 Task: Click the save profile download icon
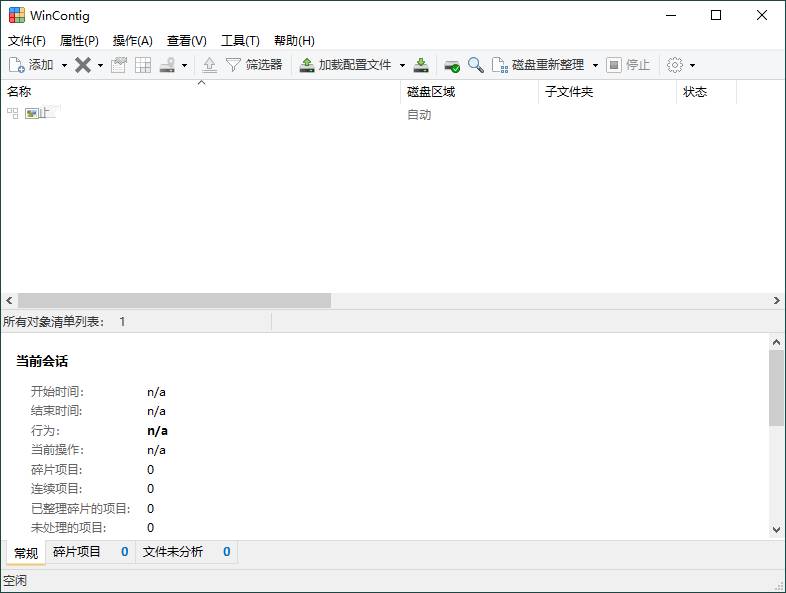(x=422, y=65)
